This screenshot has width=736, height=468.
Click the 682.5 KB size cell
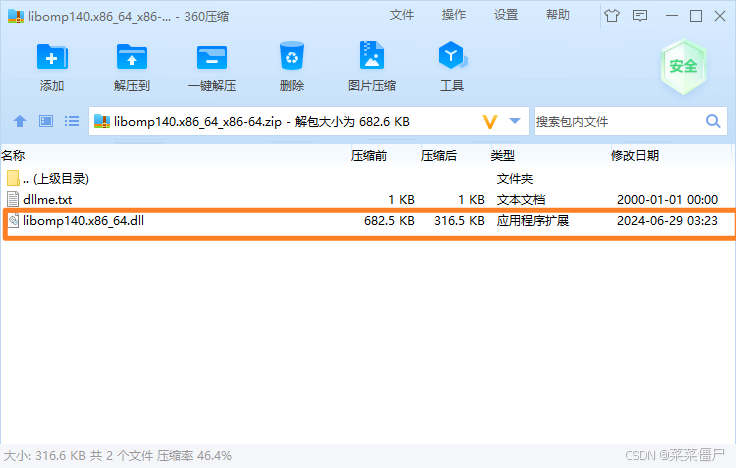pyautogui.click(x=389, y=221)
